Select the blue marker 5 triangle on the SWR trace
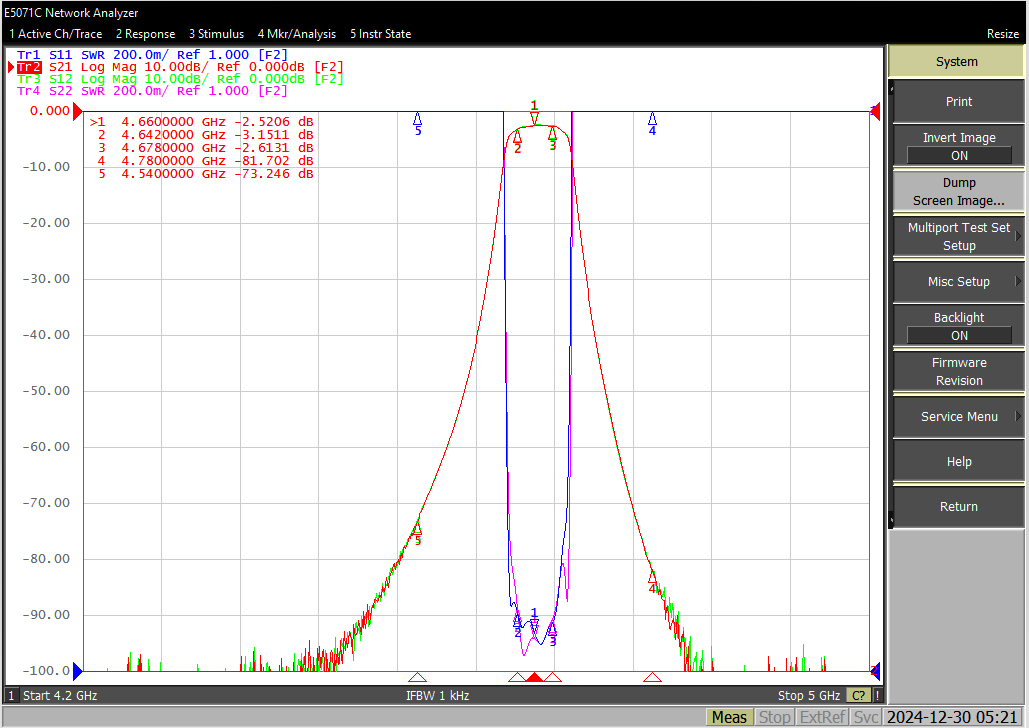The width and height of the screenshot is (1029, 728). (417, 119)
